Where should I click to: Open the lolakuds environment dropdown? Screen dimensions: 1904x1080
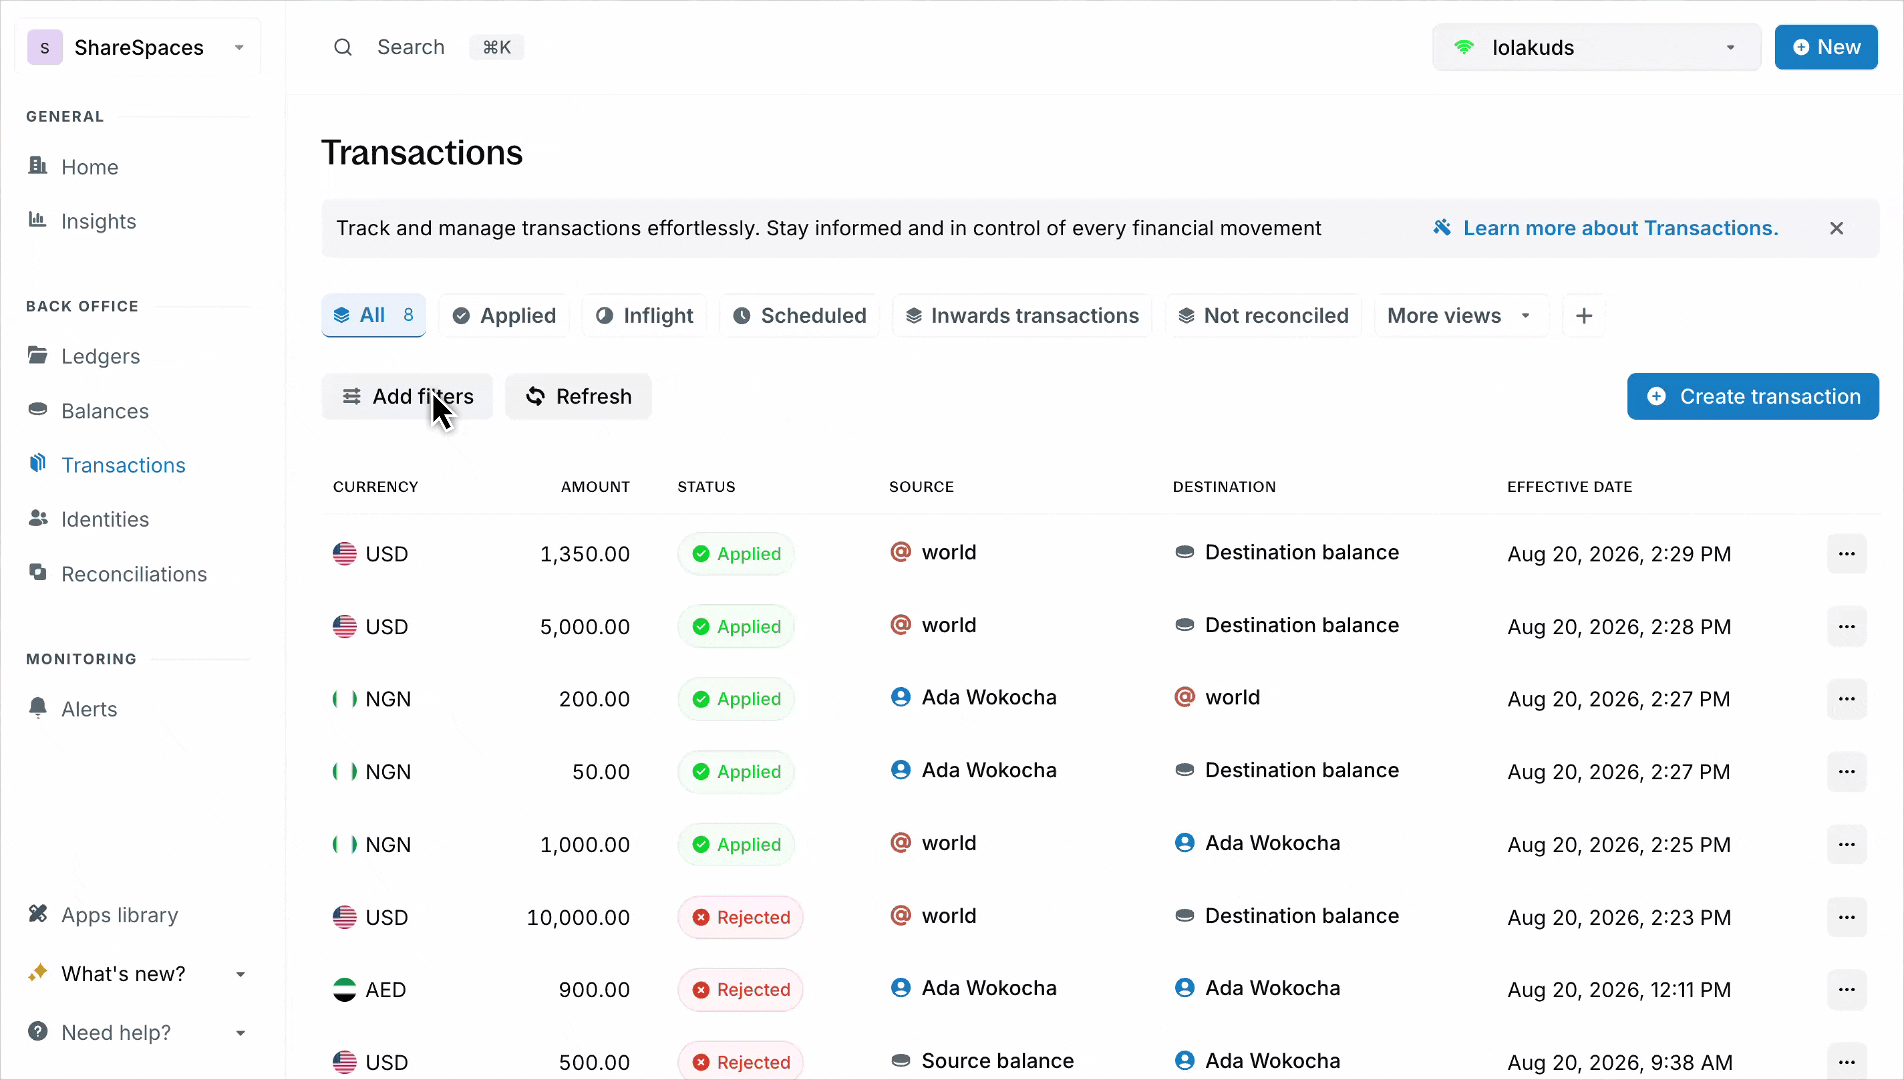[1597, 47]
